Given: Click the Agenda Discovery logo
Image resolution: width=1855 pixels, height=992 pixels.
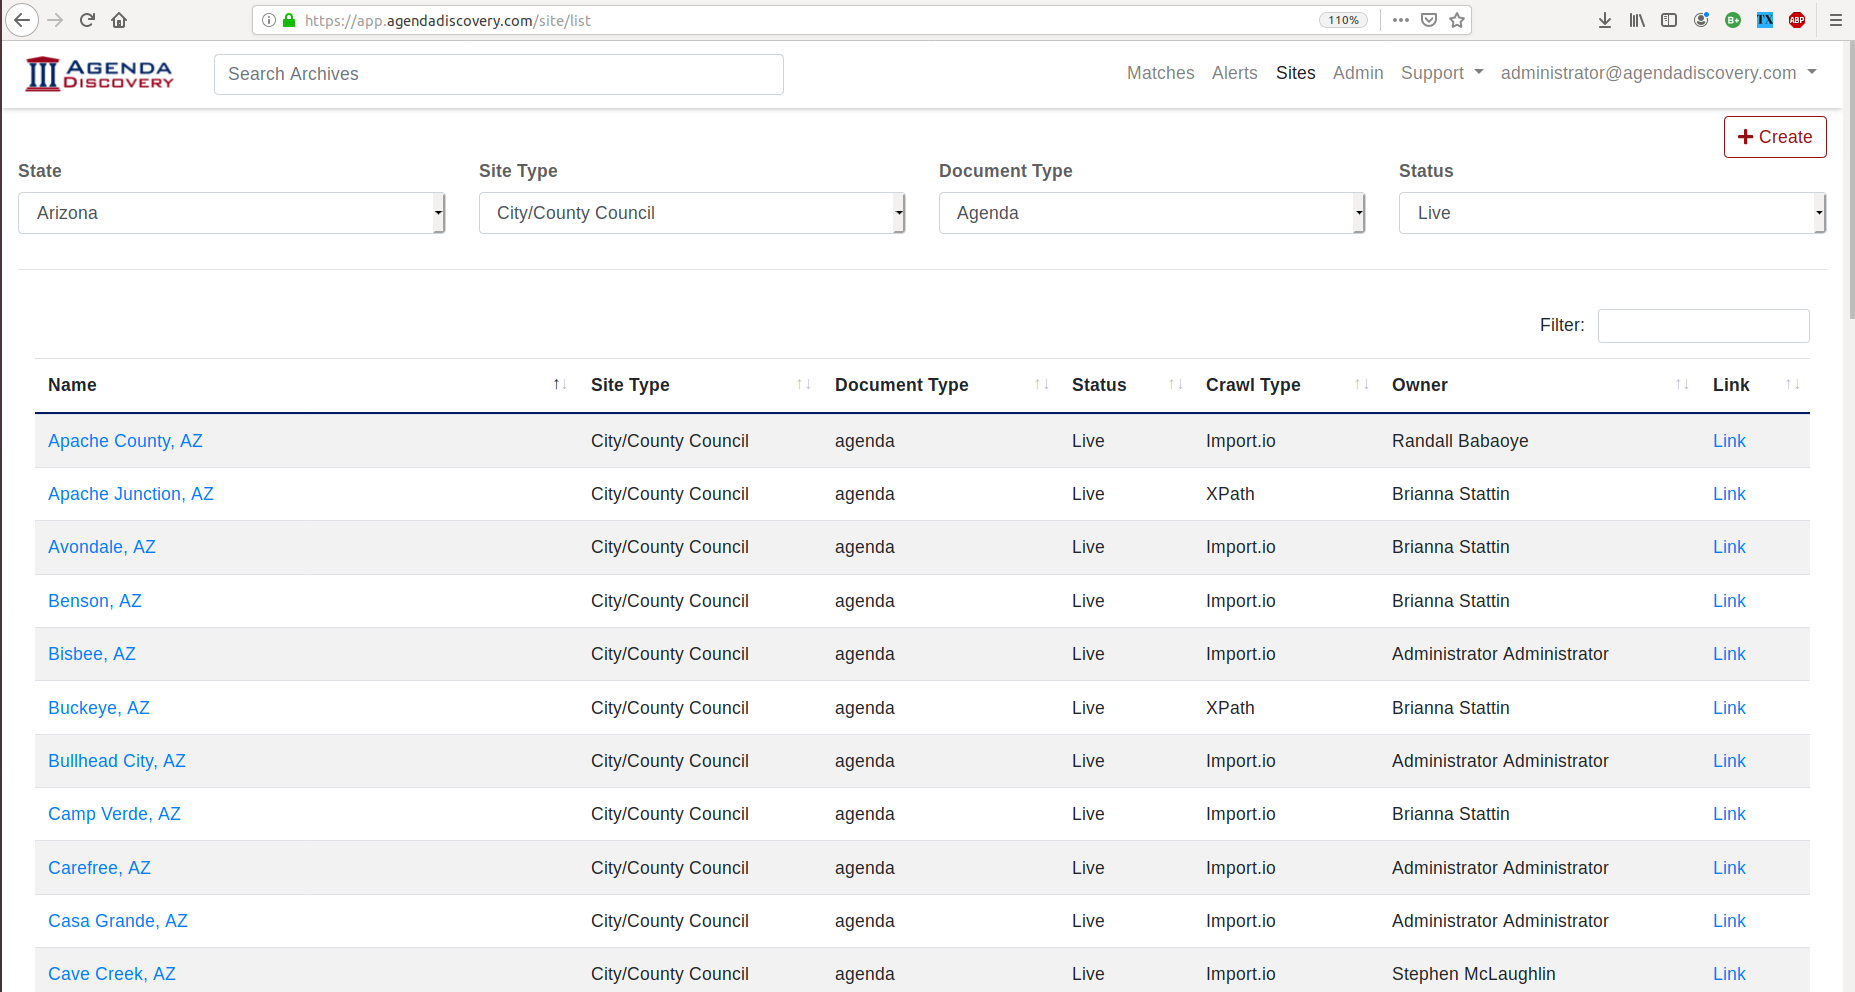Looking at the screenshot, I should (99, 74).
